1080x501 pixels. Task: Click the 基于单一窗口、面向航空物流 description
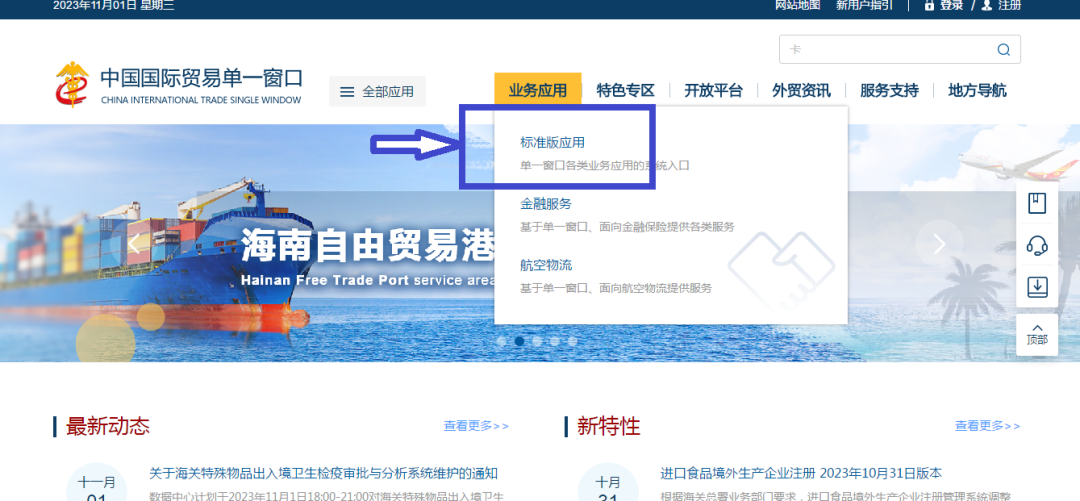pos(616,288)
